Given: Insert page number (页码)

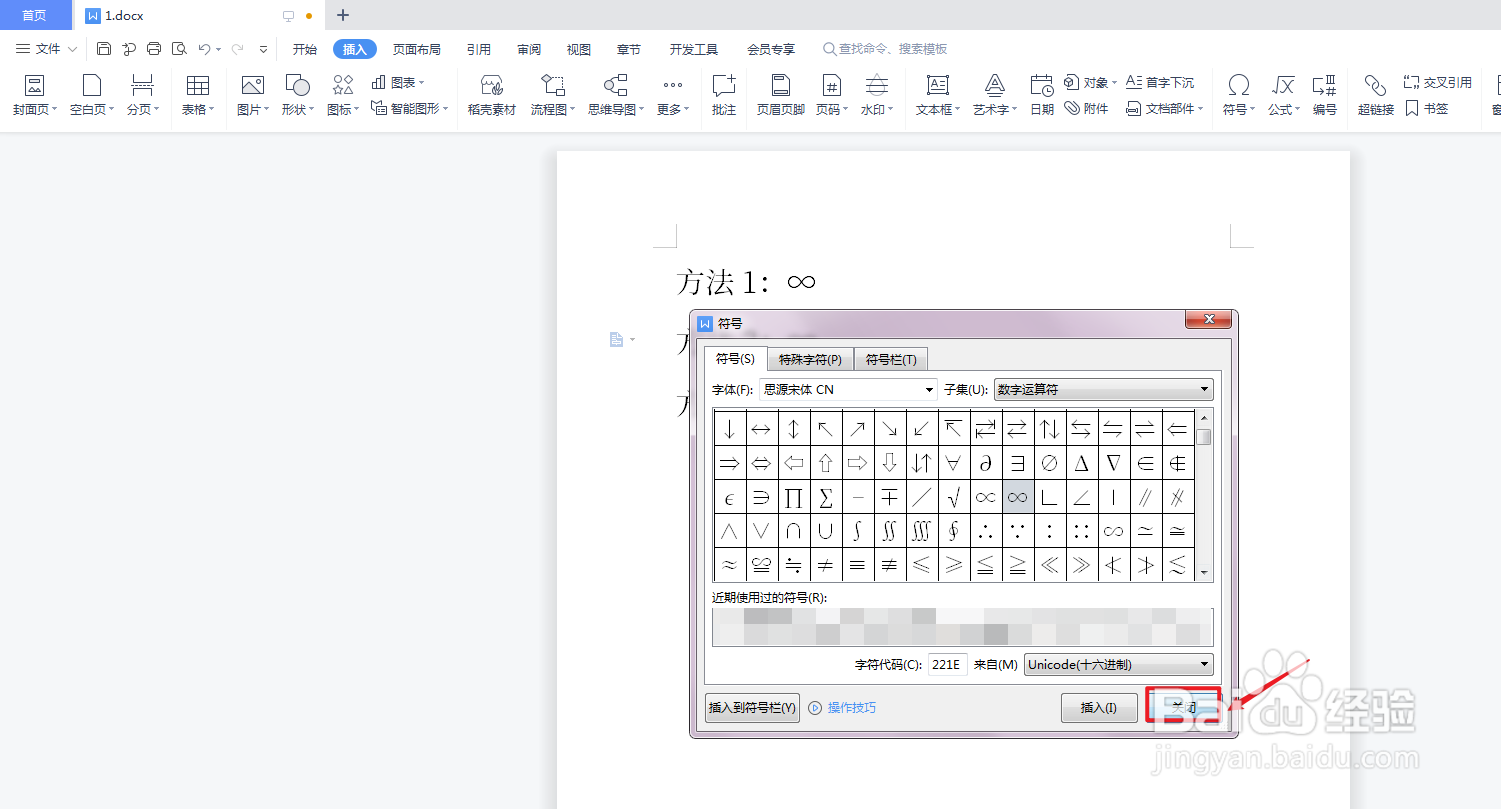Looking at the screenshot, I should pos(831,96).
